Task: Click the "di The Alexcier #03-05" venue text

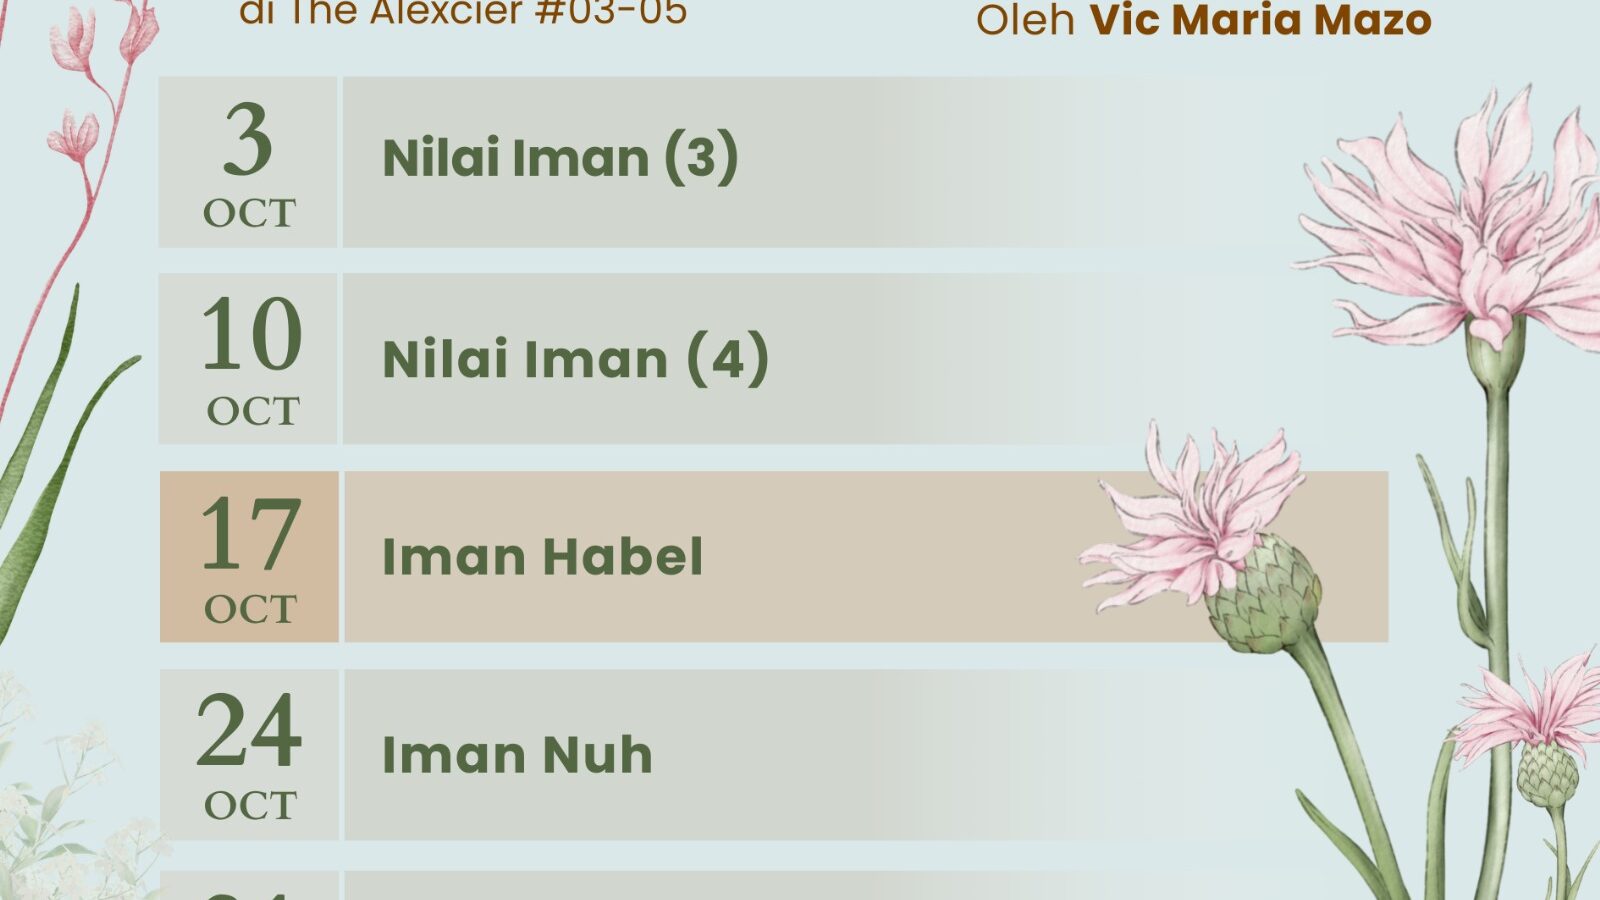Action: coord(463,14)
